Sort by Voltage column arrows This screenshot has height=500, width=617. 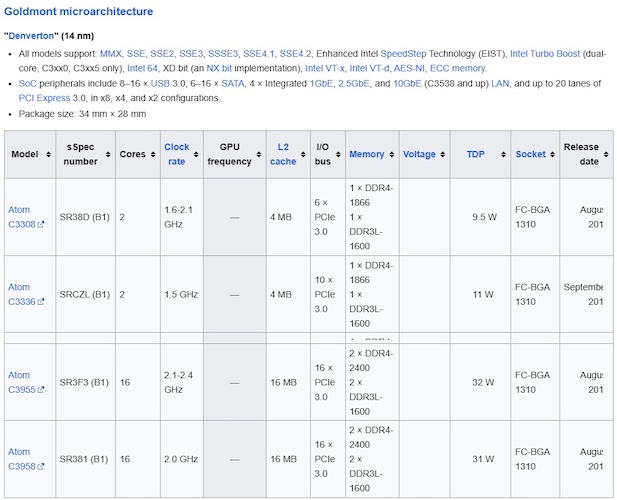pos(443,154)
